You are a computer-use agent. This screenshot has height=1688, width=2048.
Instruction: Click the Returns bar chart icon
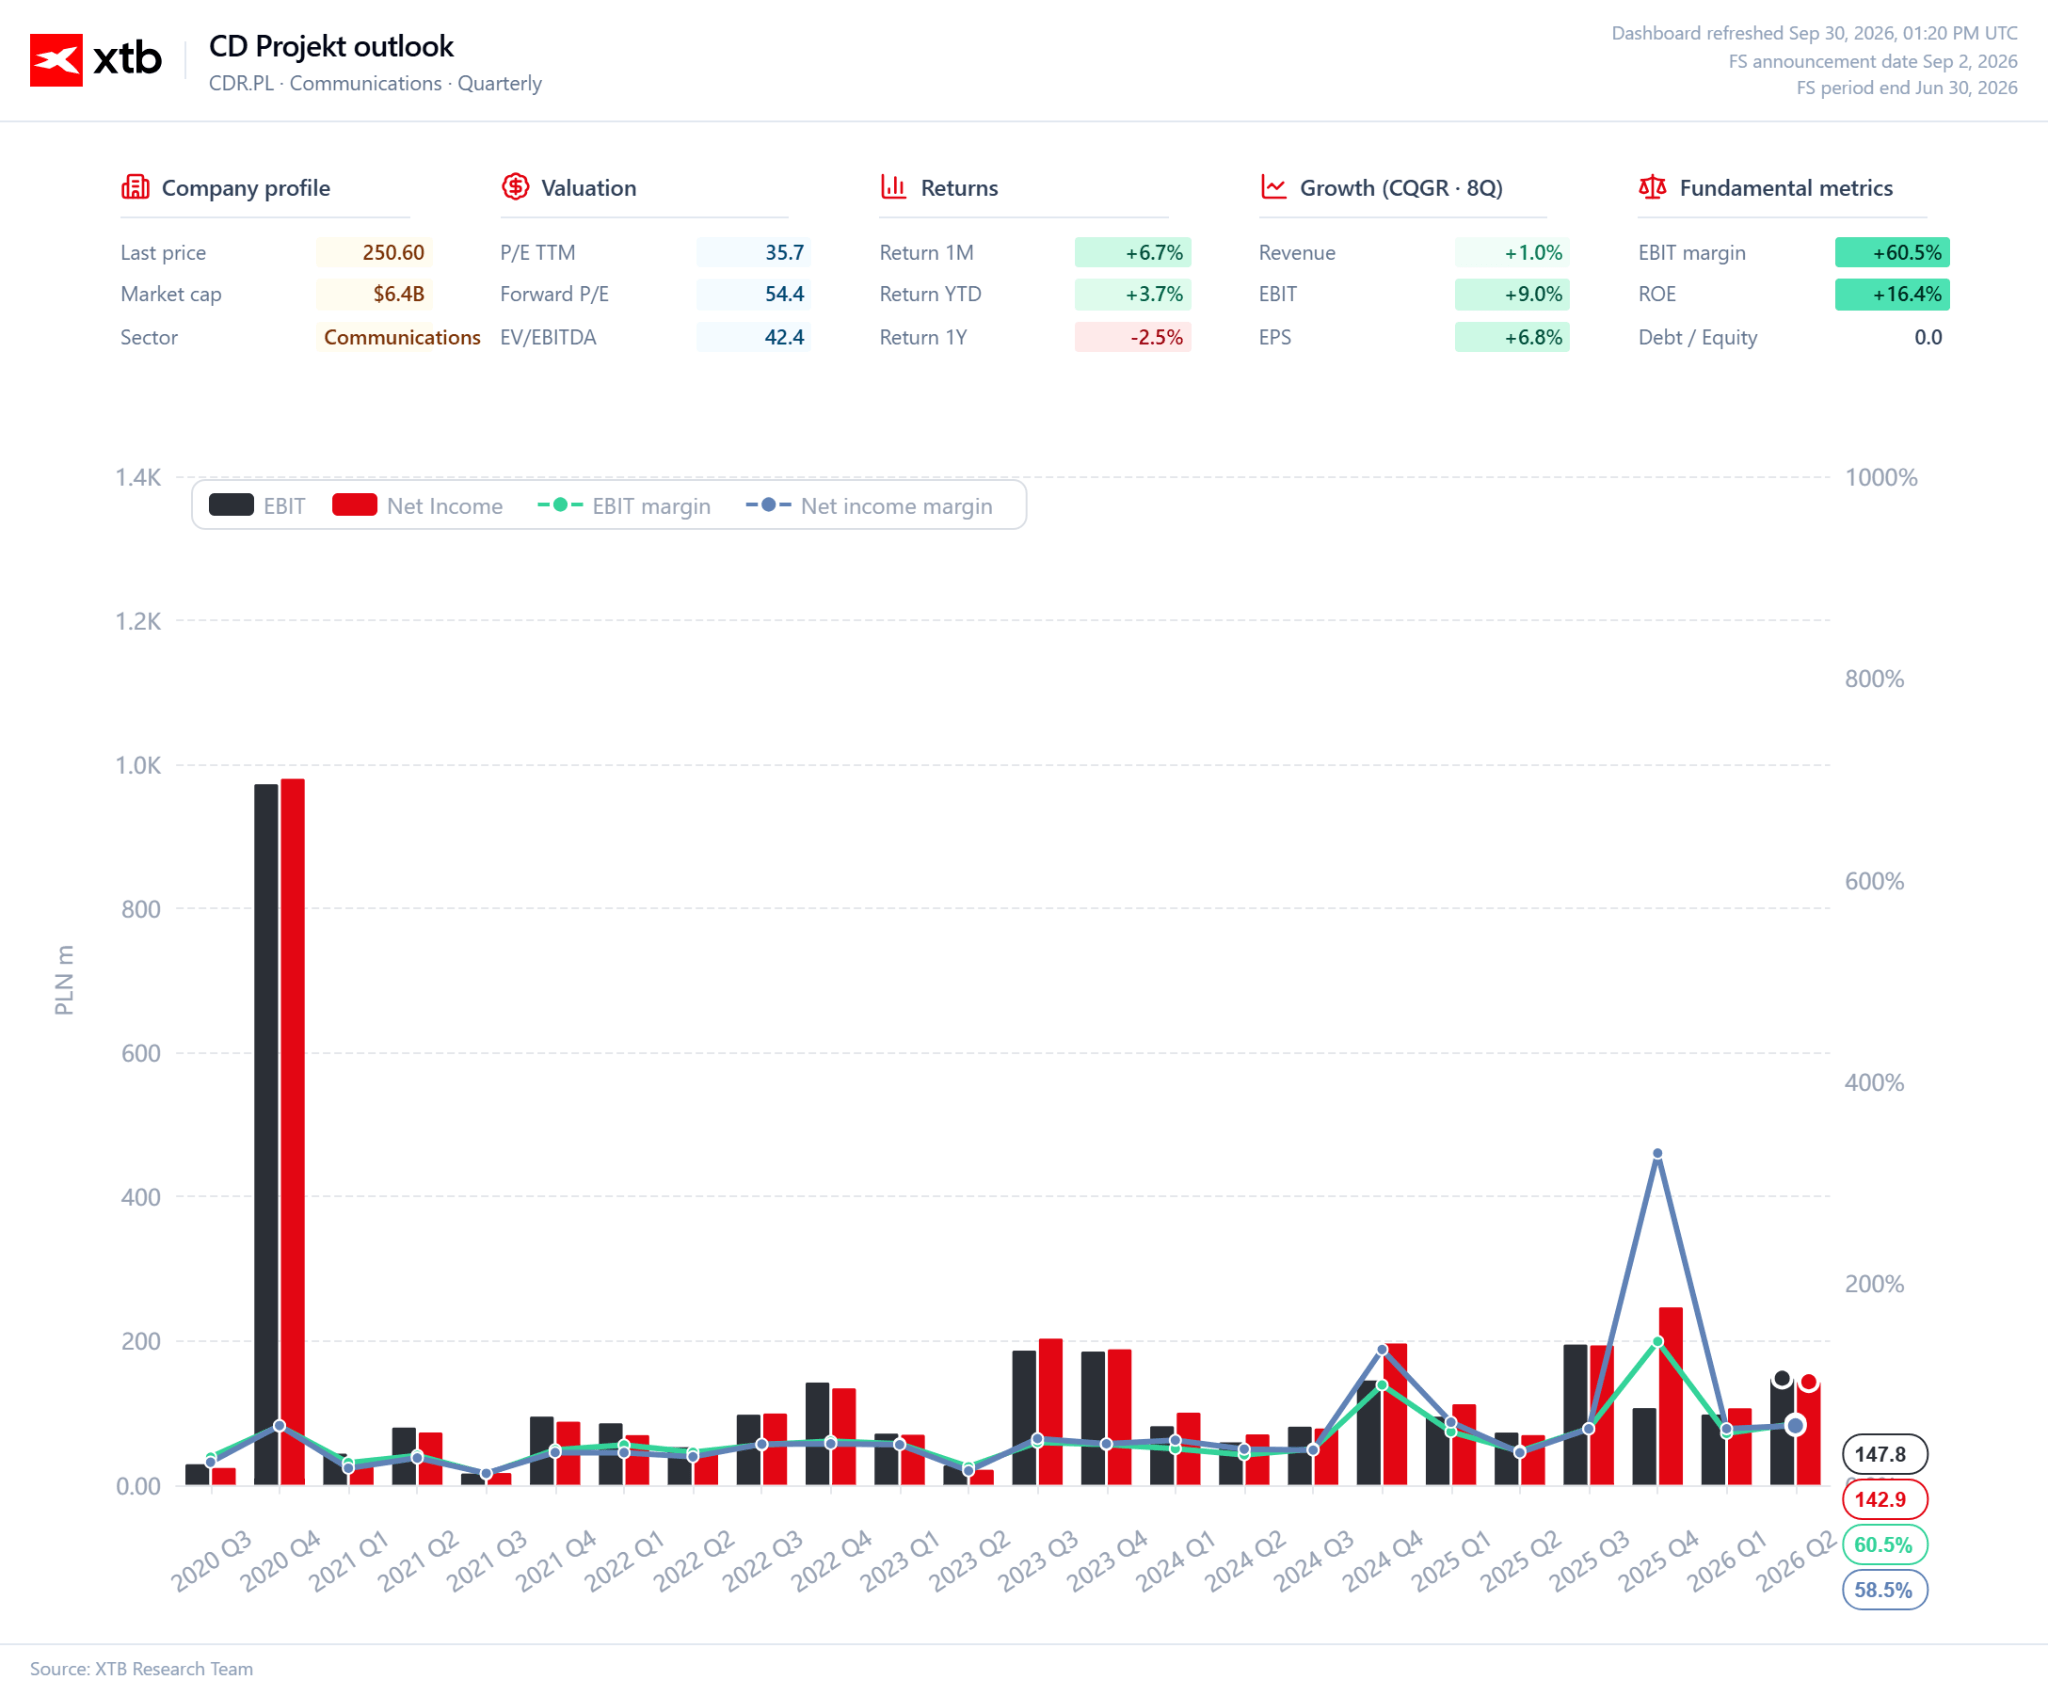894,187
